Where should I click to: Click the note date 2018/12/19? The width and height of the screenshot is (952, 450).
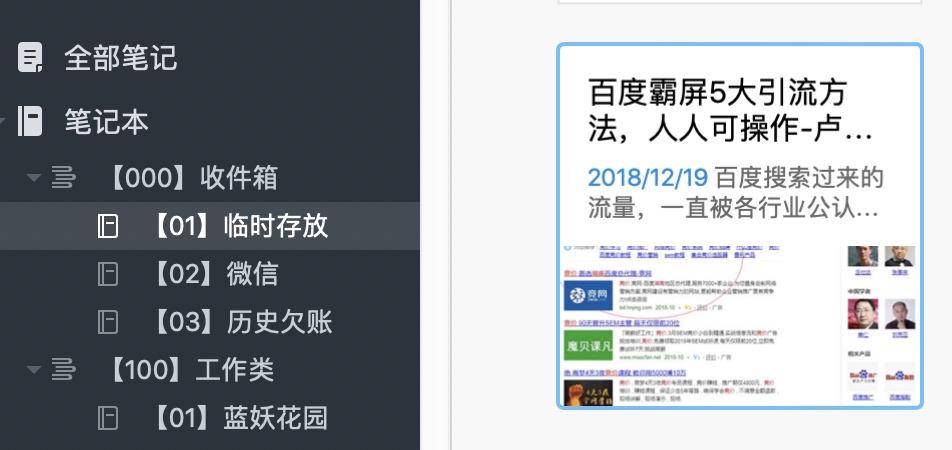tap(648, 178)
